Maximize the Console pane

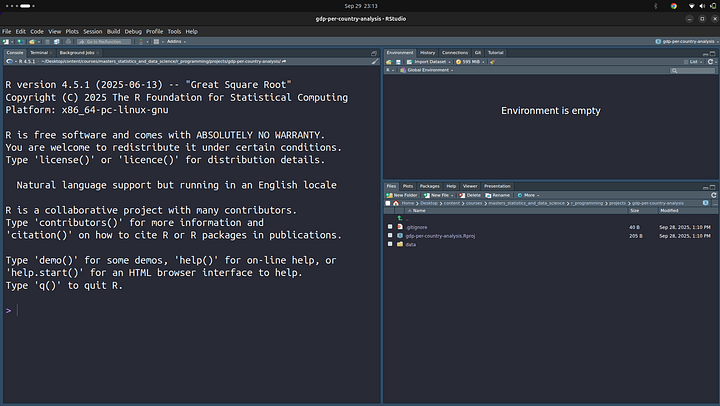[374, 53]
